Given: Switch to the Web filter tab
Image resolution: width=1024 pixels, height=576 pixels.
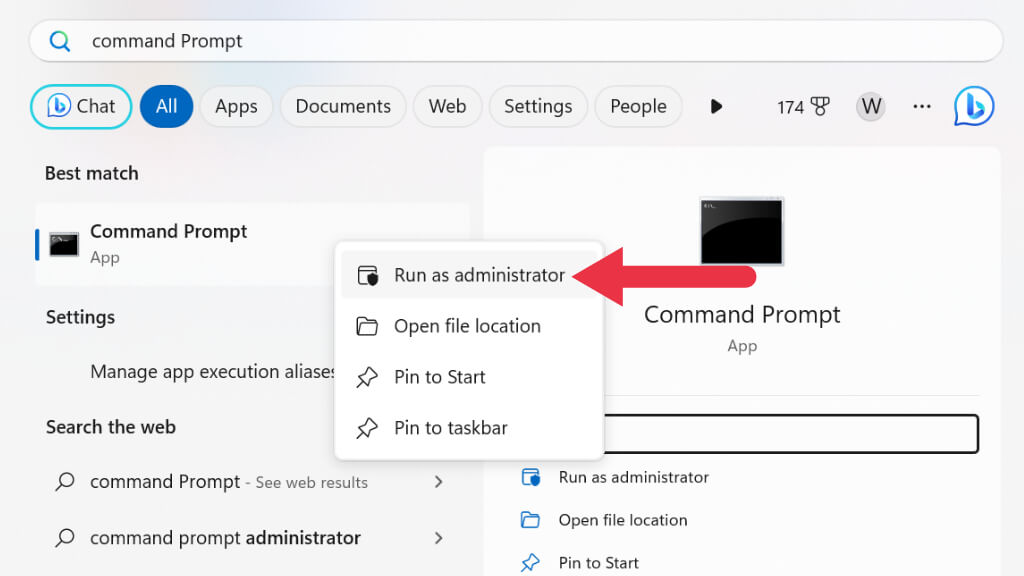Looking at the screenshot, I should 447,106.
